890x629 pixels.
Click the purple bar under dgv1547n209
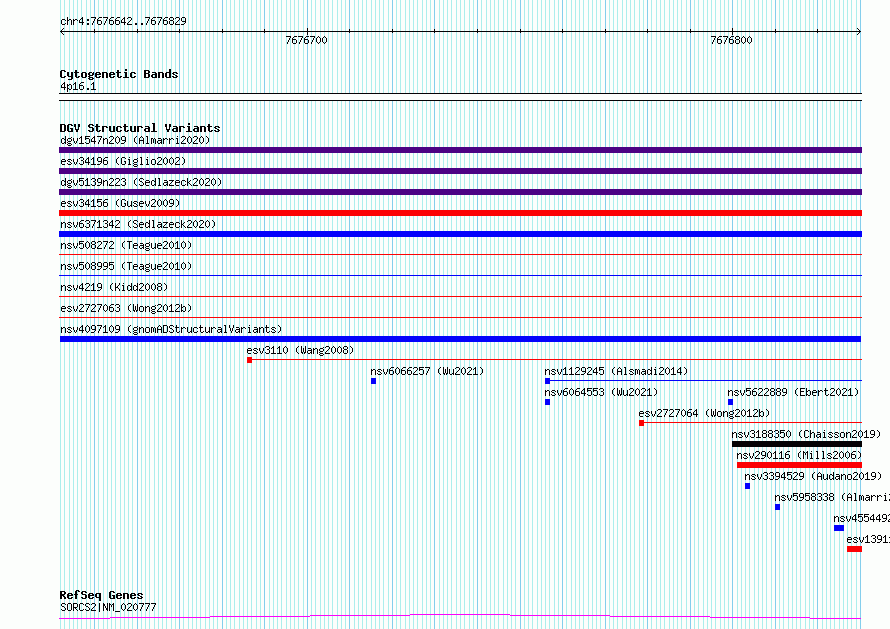[460, 150]
